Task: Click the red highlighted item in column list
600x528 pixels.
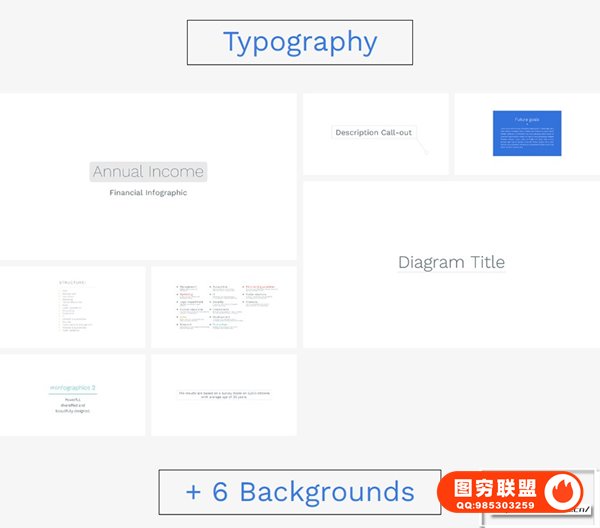Action: pos(258,287)
